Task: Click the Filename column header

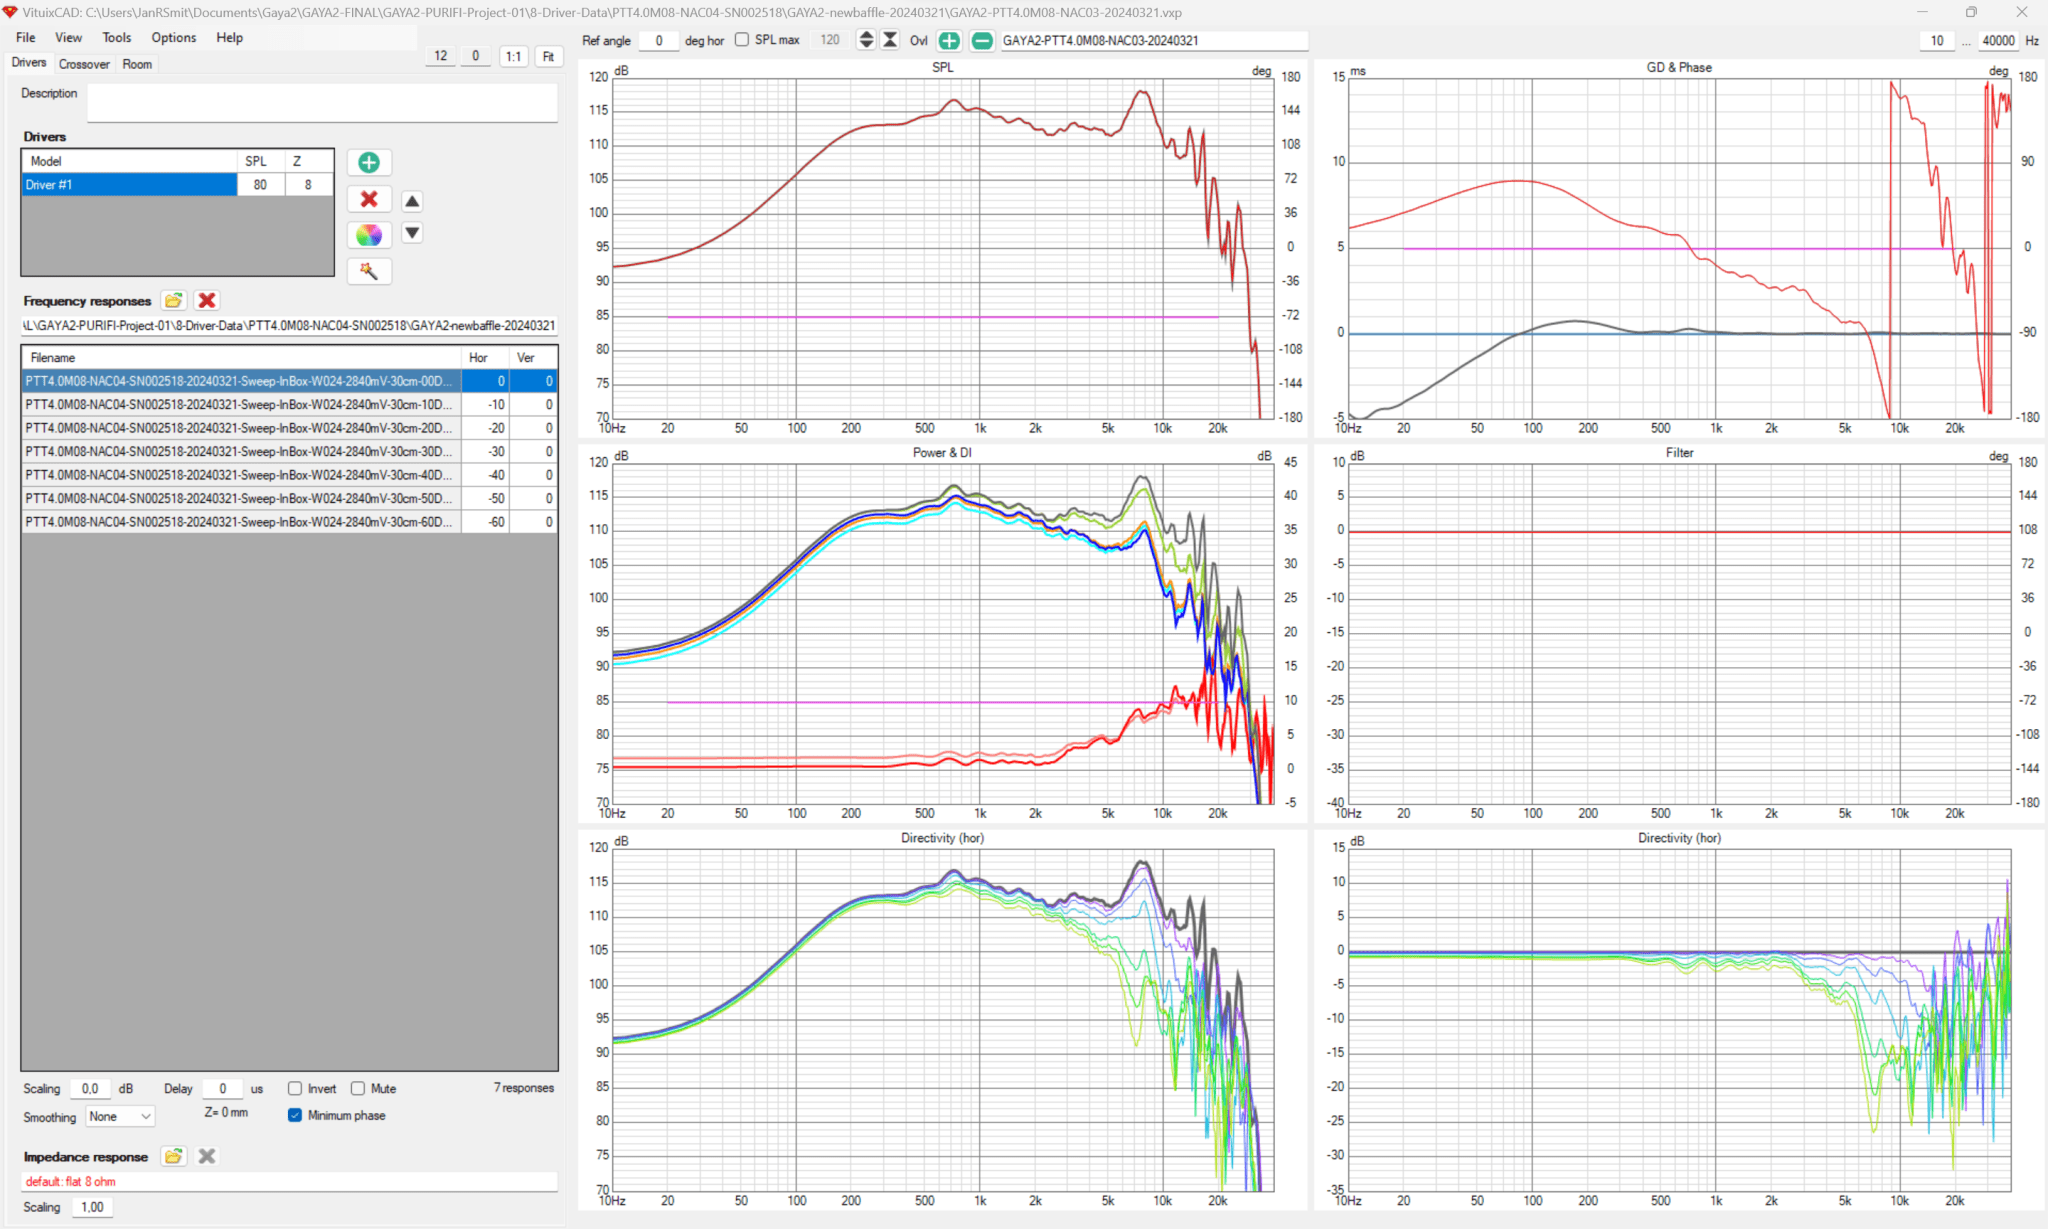Action: (x=241, y=357)
